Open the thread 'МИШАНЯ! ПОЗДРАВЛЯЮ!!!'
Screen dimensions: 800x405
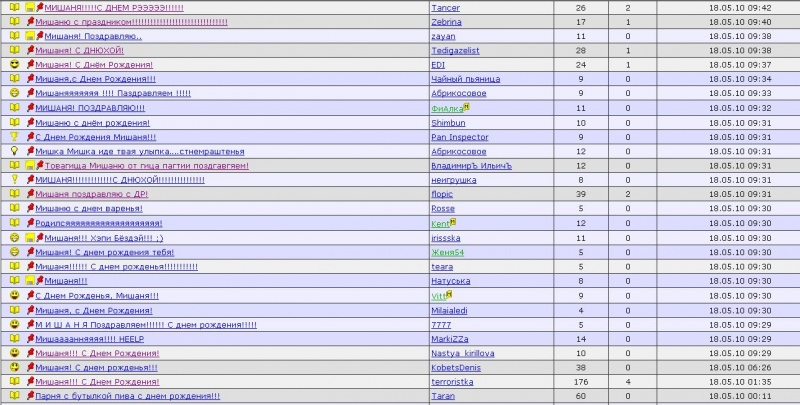point(90,108)
